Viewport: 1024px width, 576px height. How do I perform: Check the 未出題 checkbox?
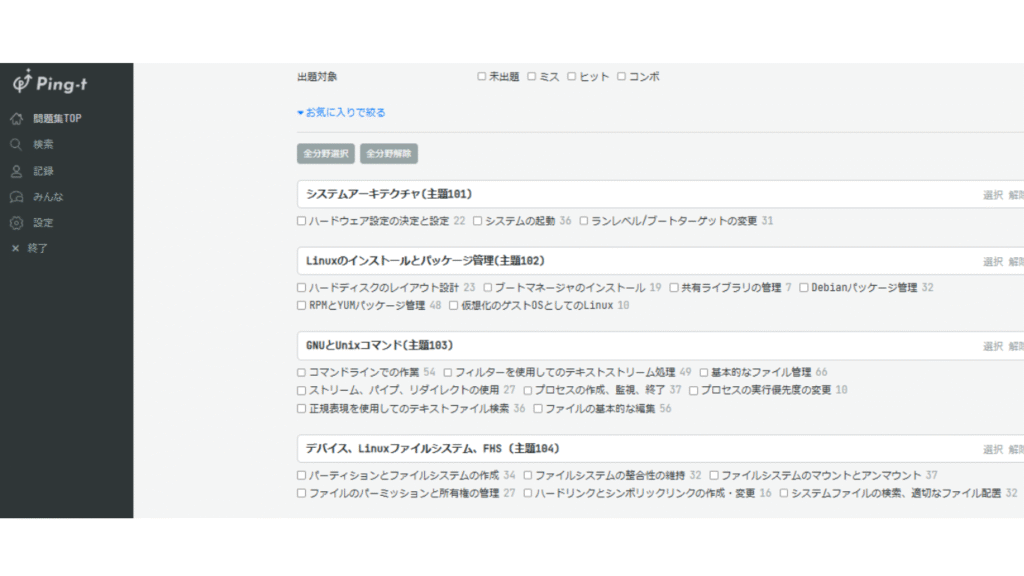tap(482, 76)
